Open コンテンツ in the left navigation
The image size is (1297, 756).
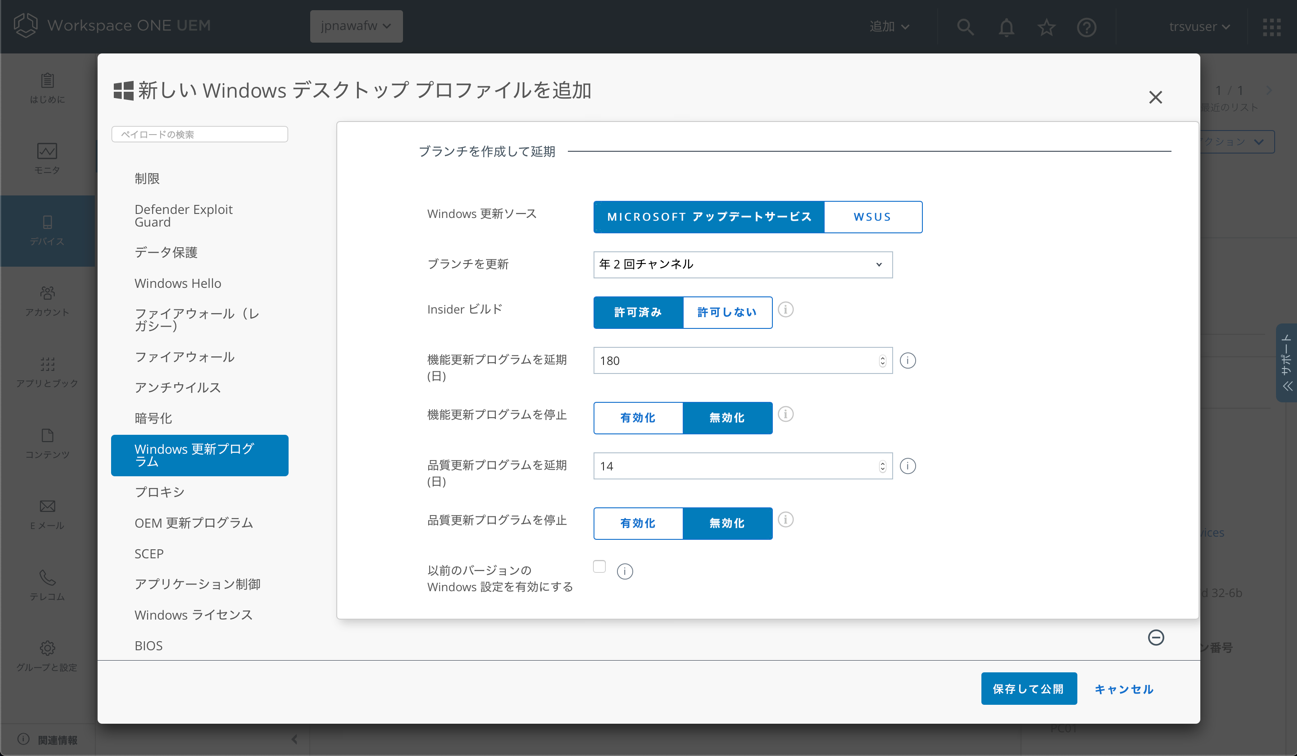pyautogui.click(x=47, y=444)
